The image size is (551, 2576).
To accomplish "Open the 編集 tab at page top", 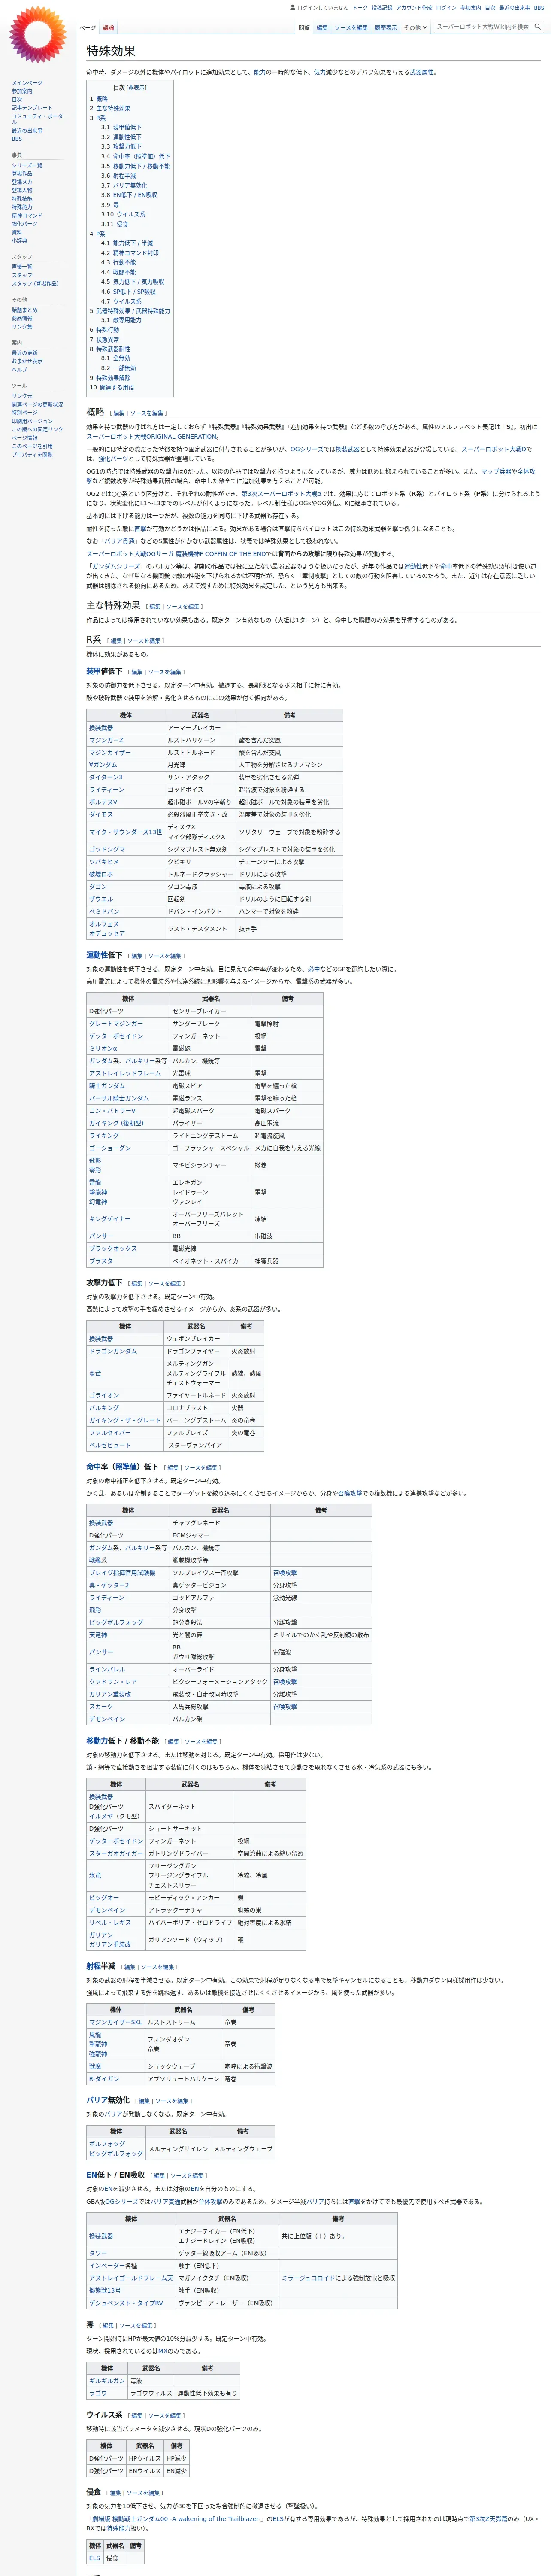I will (x=322, y=28).
